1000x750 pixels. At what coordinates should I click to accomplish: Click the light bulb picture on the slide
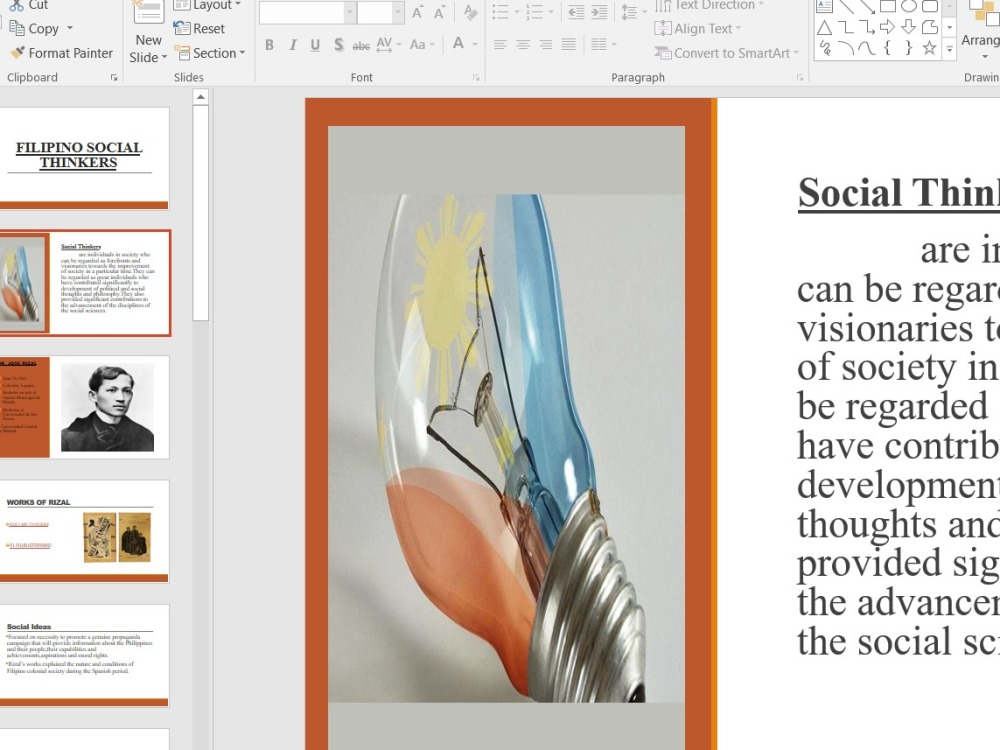pos(506,448)
